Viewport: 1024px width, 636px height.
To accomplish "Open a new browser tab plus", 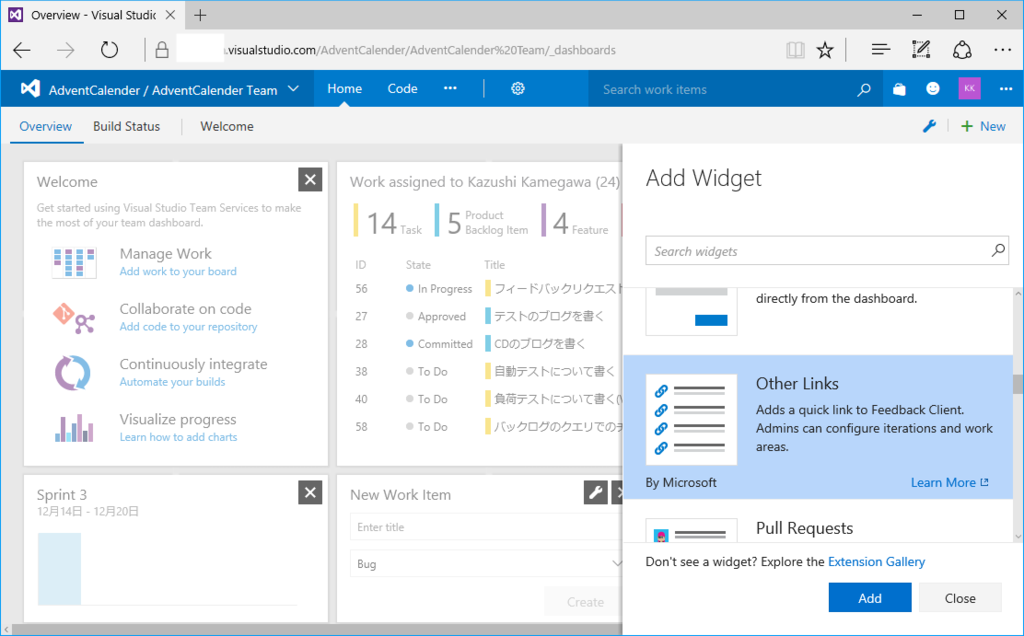I will tap(200, 15).
